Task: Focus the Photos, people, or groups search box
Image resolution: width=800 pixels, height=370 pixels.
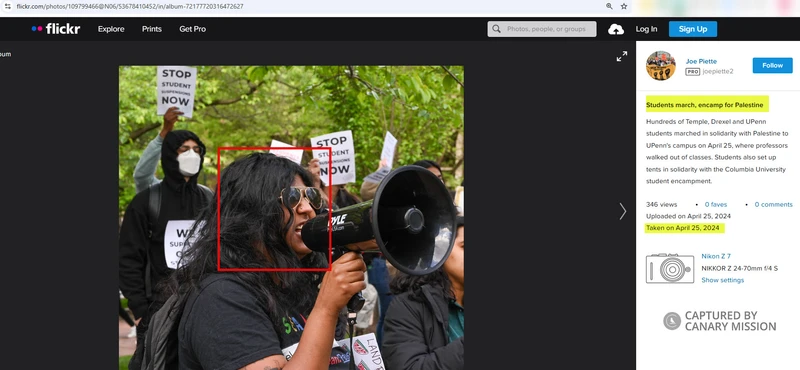Action: (x=542, y=29)
